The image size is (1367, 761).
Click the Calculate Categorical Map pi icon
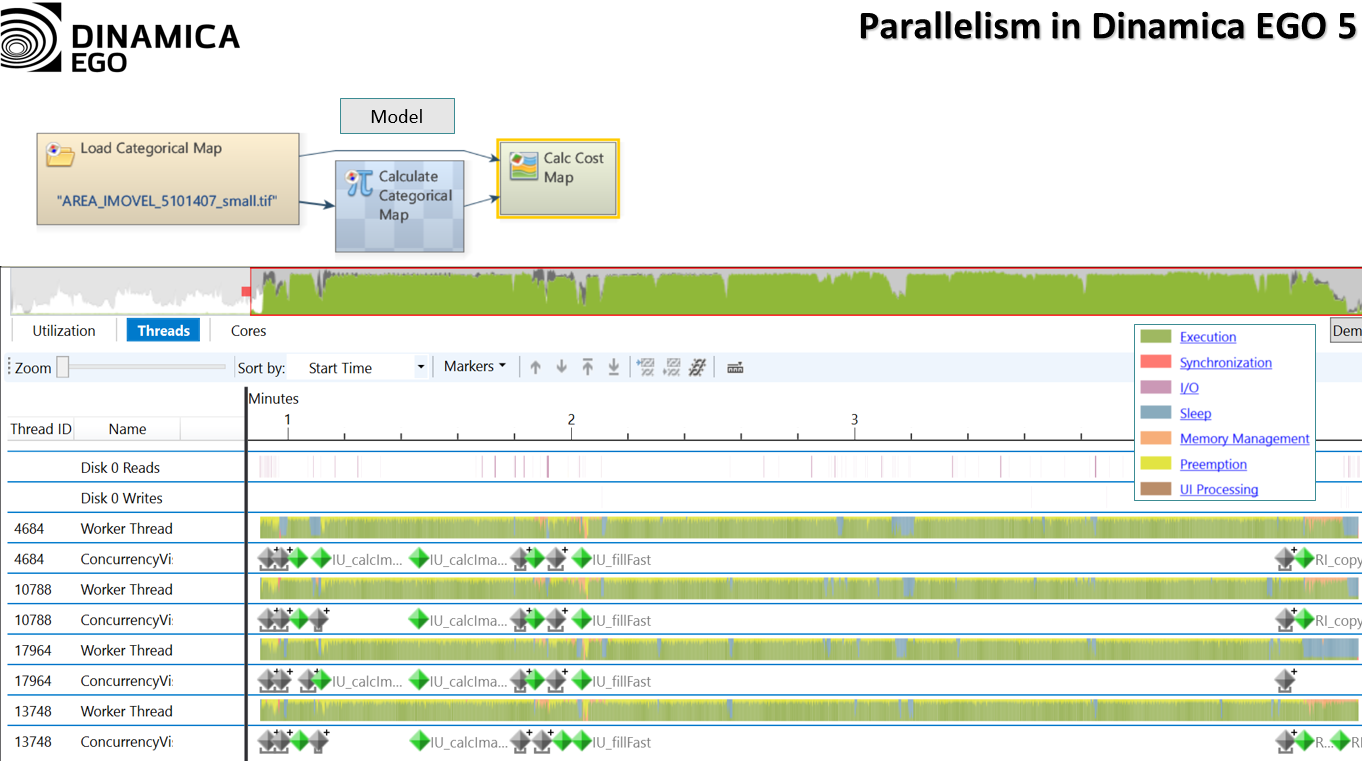click(359, 182)
